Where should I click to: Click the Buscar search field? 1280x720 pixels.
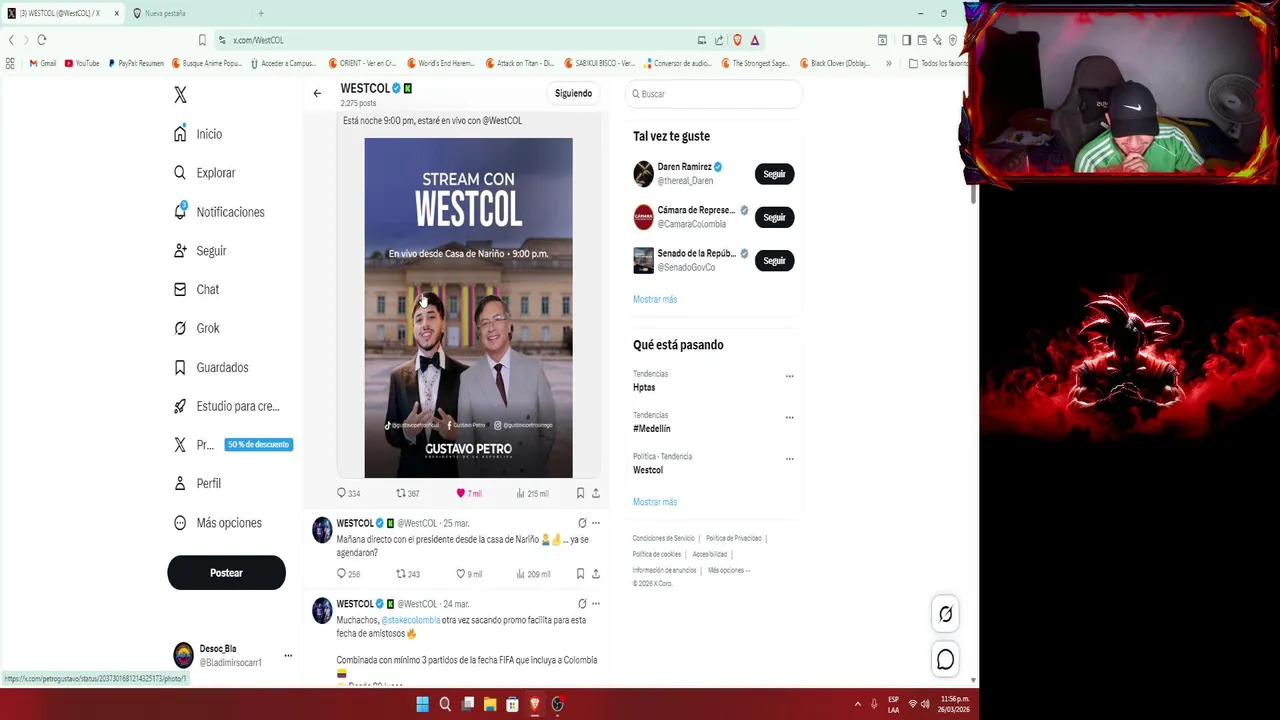714,94
